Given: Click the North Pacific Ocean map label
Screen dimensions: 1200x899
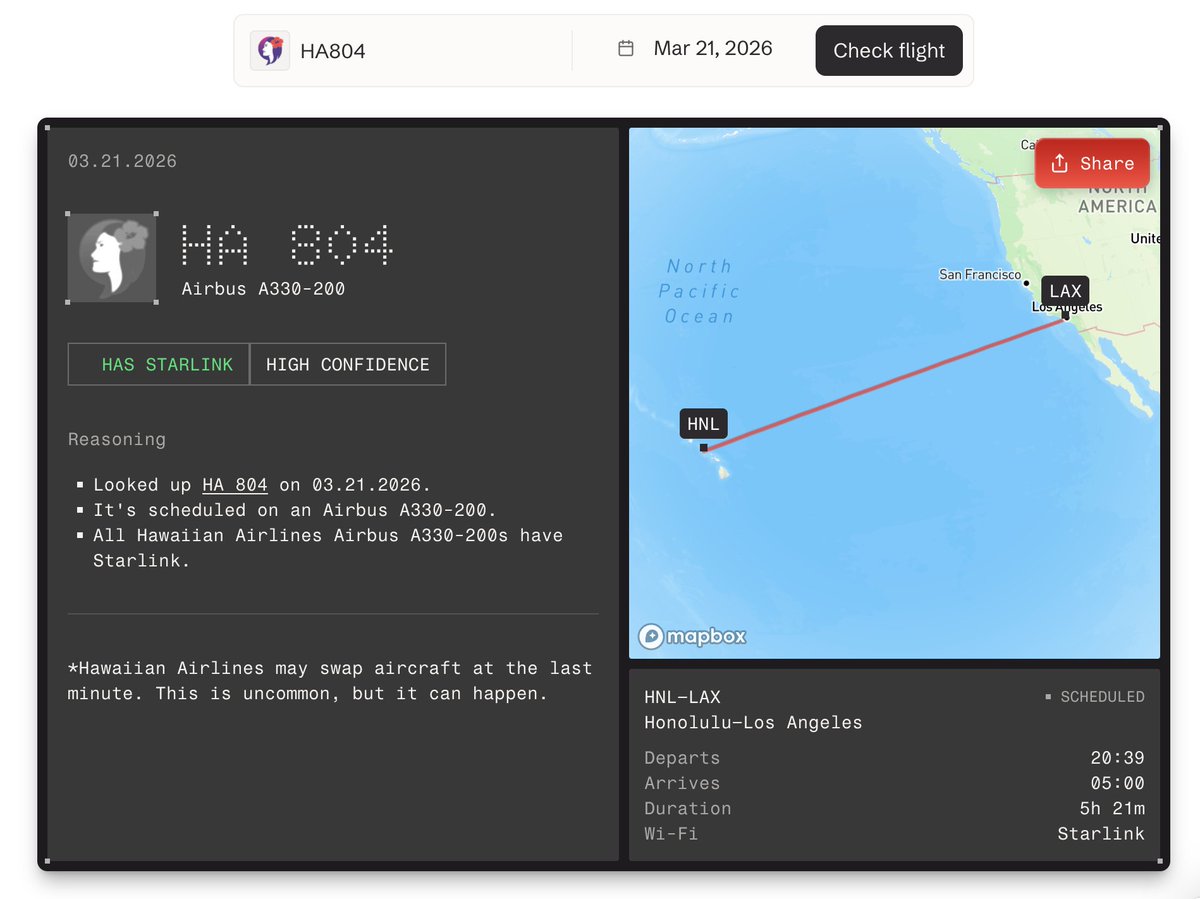Looking at the screenshot, I should (x=700, y=291).
